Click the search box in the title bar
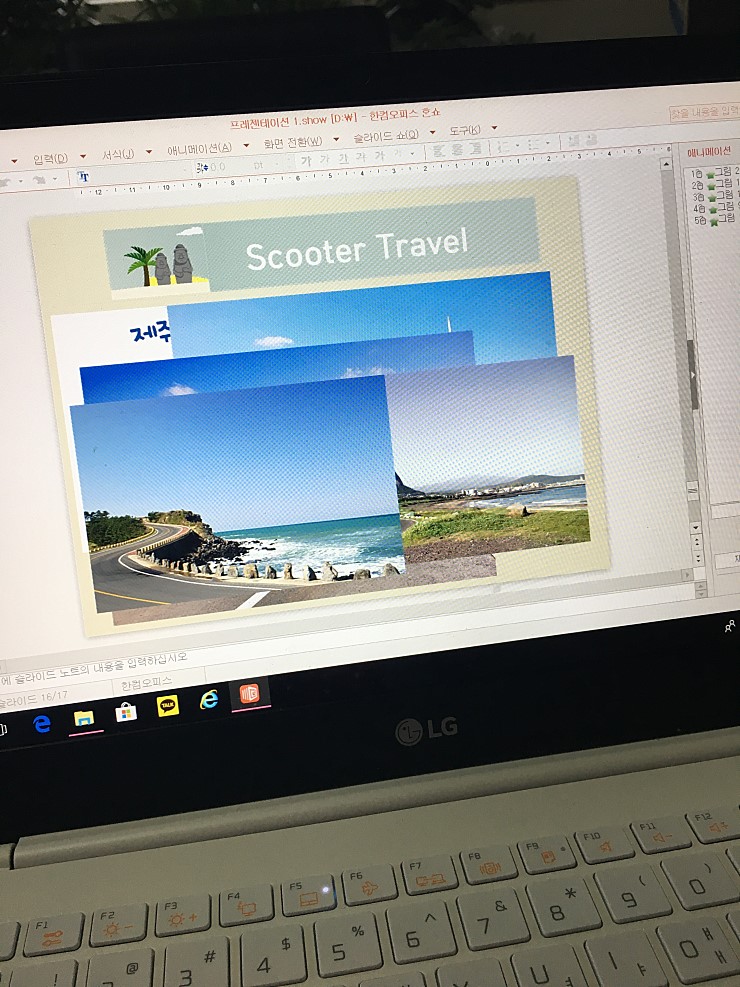 [705, 113]
